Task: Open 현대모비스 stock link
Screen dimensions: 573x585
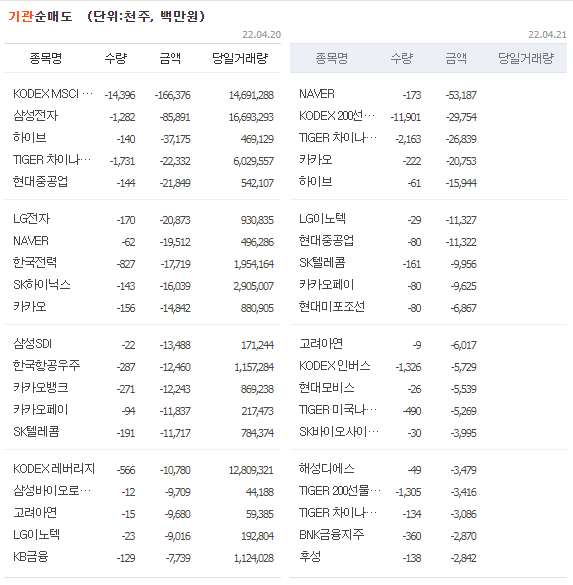Action: (x=327, y=388)
